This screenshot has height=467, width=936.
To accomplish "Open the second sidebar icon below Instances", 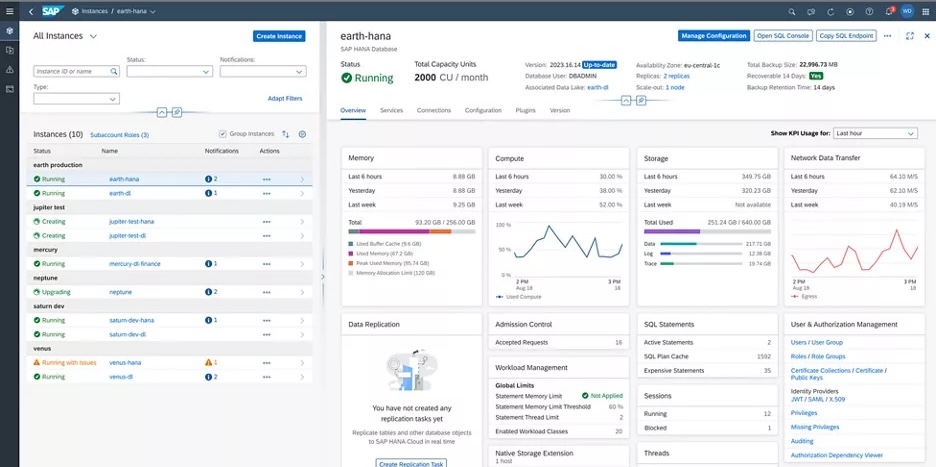I will [10, 51].
